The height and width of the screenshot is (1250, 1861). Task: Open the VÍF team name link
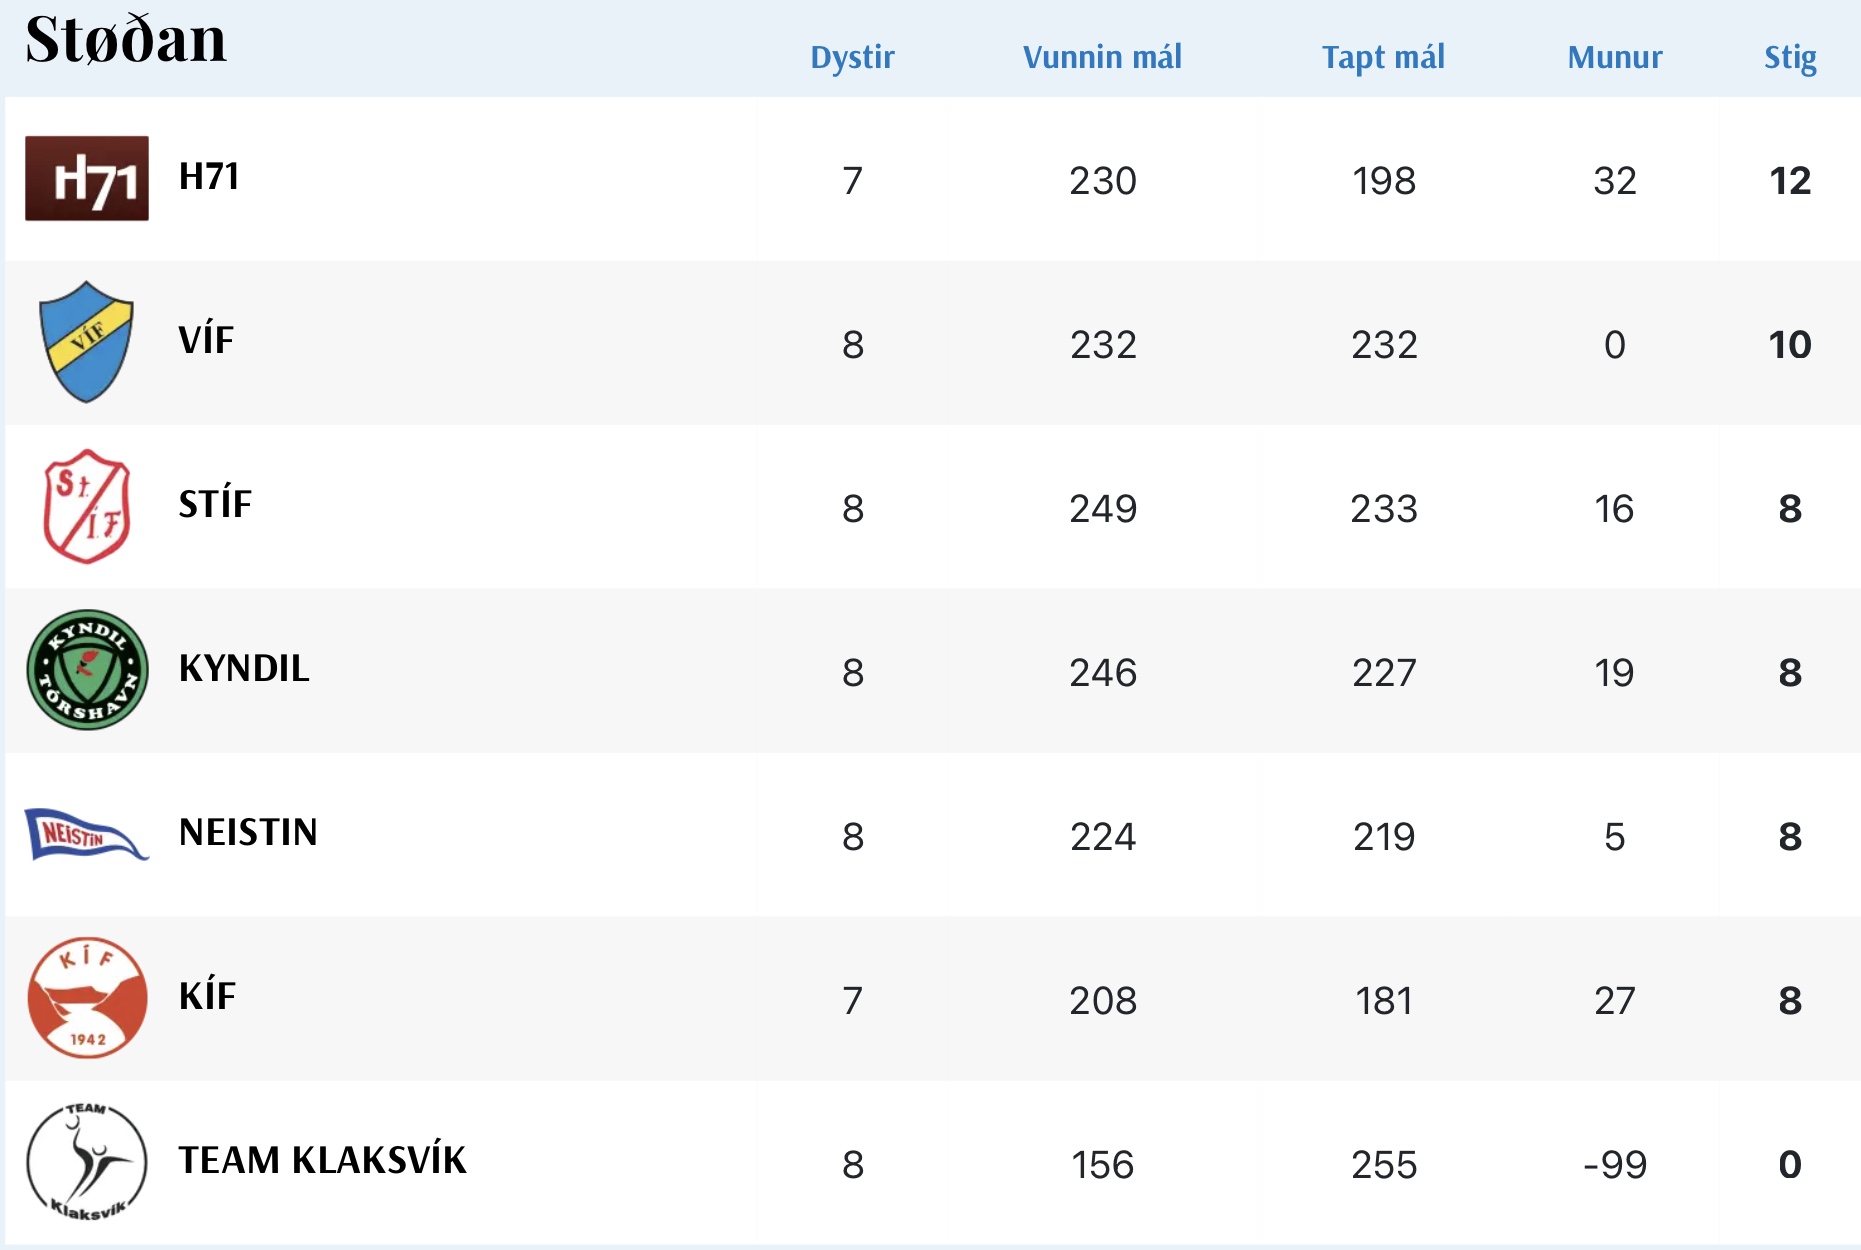pyautogui.click(x=206, y=341)
